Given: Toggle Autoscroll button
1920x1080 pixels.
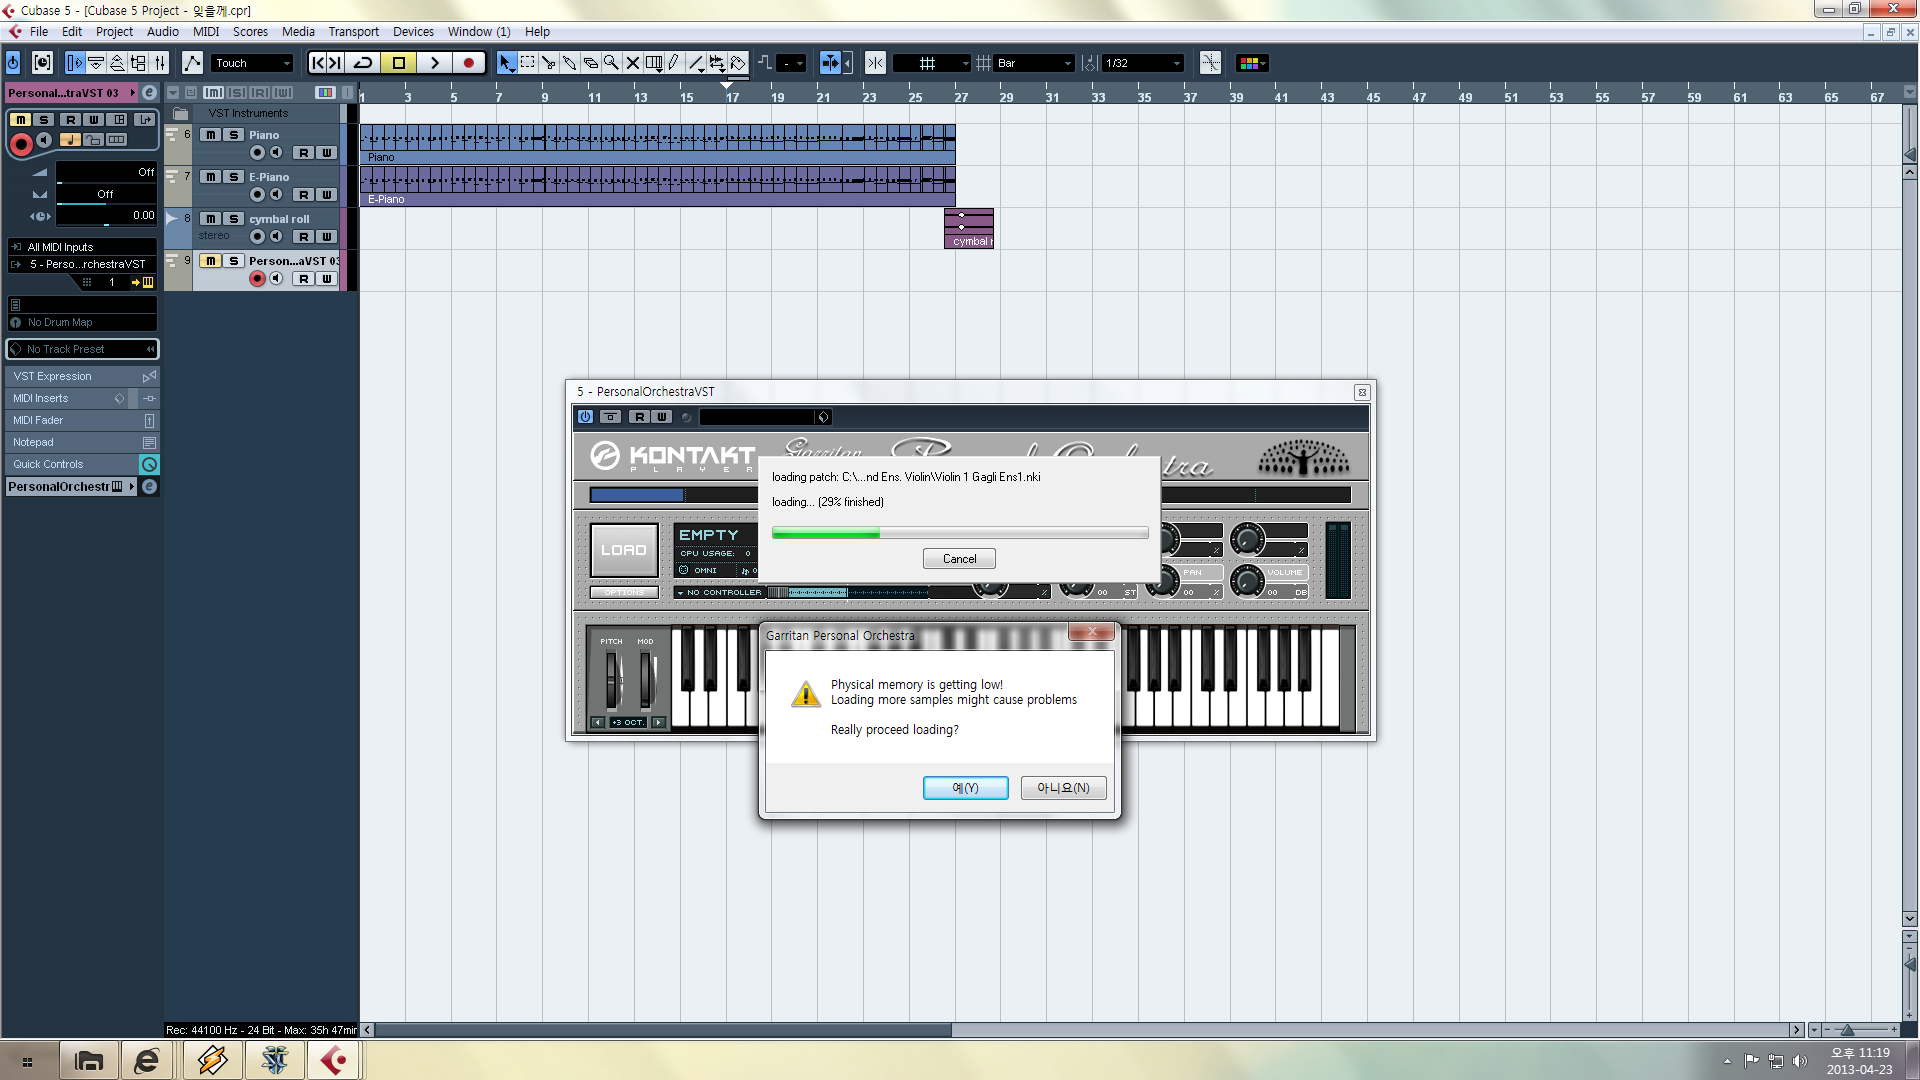Looking at the screenshot, I should pos(830,63).
